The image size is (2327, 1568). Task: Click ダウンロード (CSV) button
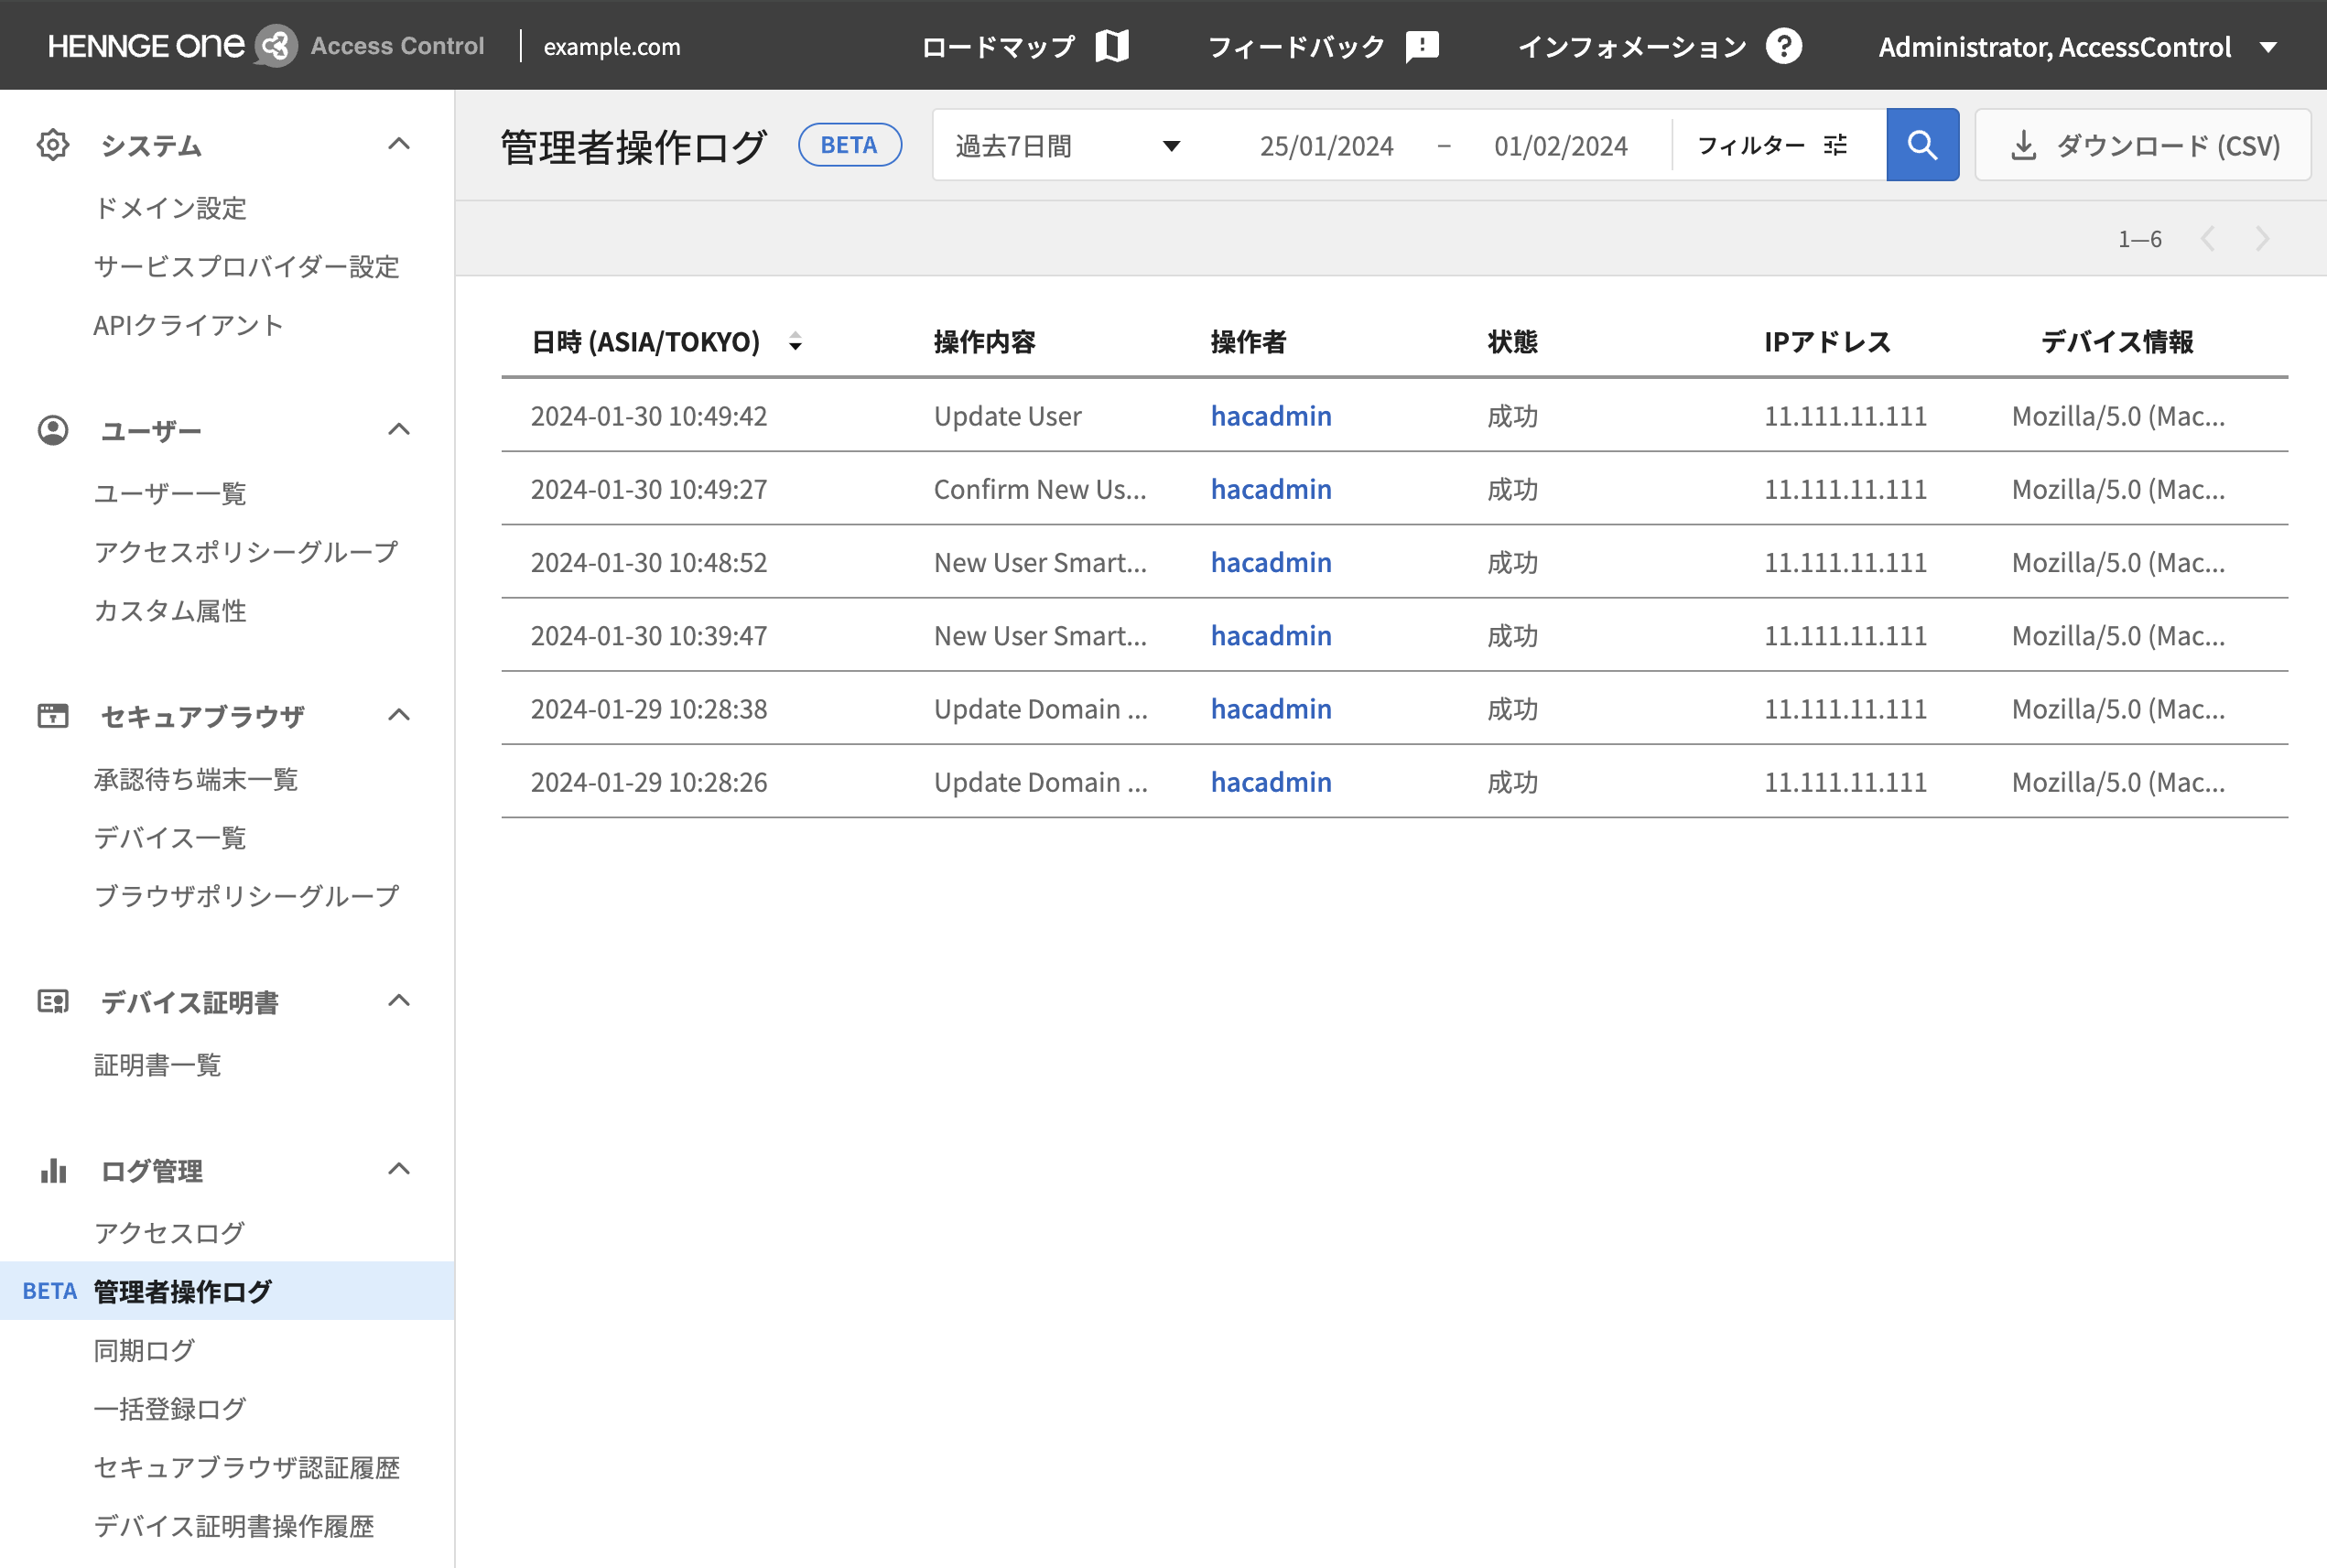[x=2143, y=145]
